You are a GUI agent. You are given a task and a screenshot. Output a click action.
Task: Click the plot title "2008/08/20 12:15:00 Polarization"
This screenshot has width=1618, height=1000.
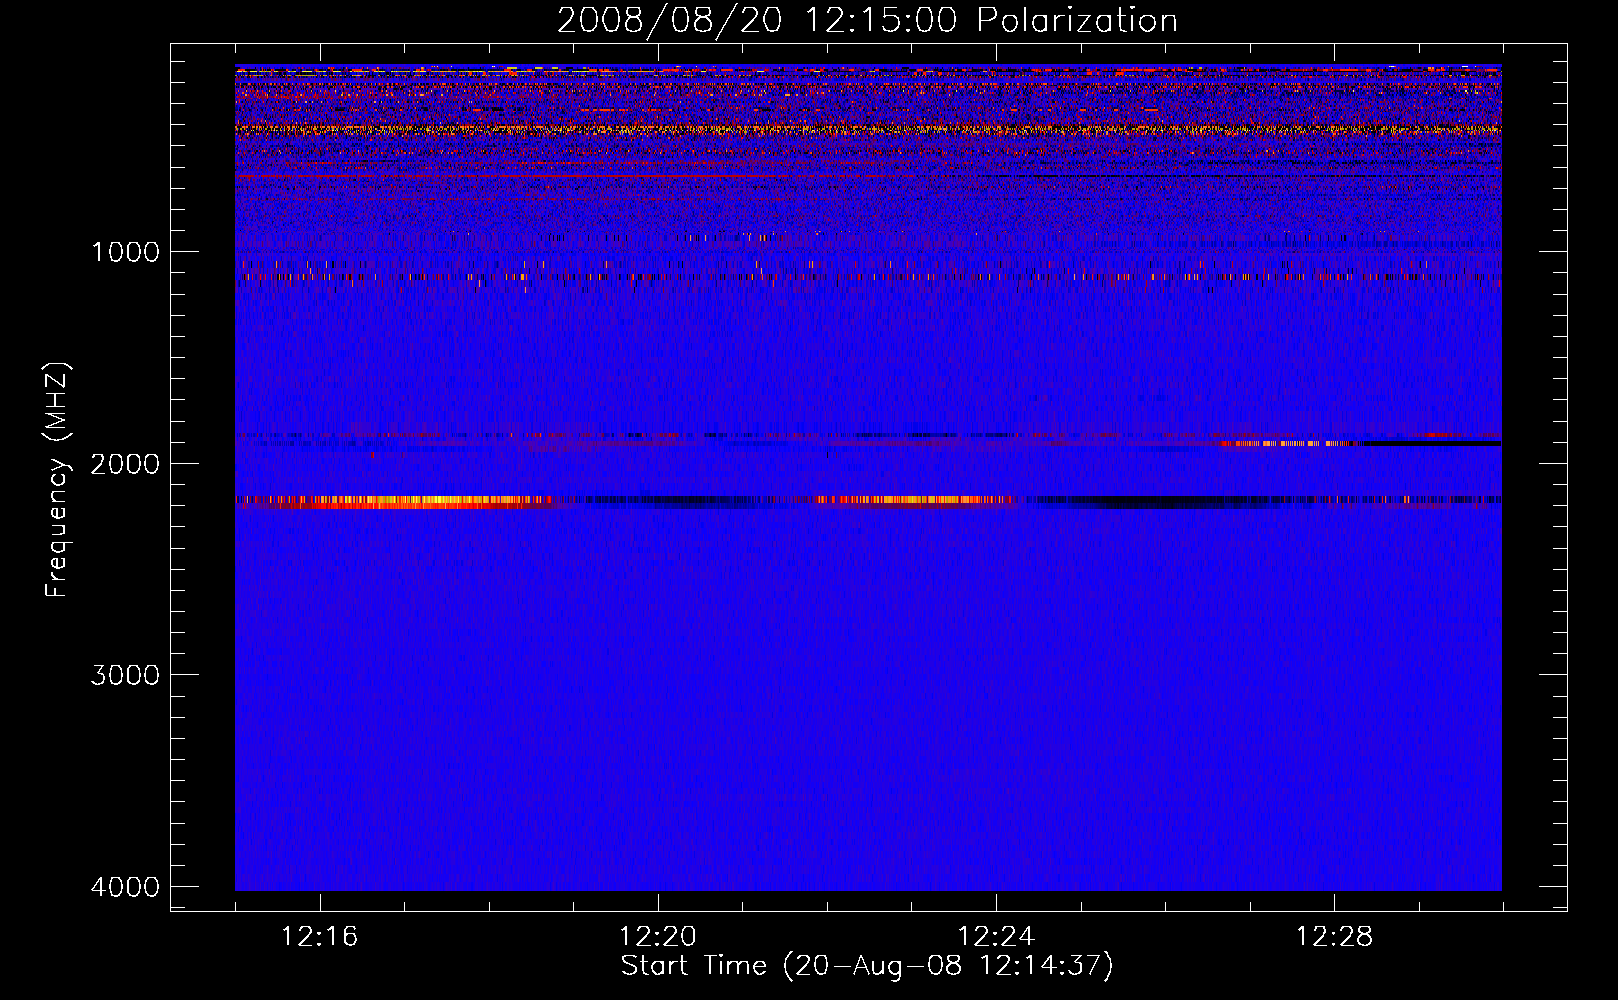tap(867, 21)
